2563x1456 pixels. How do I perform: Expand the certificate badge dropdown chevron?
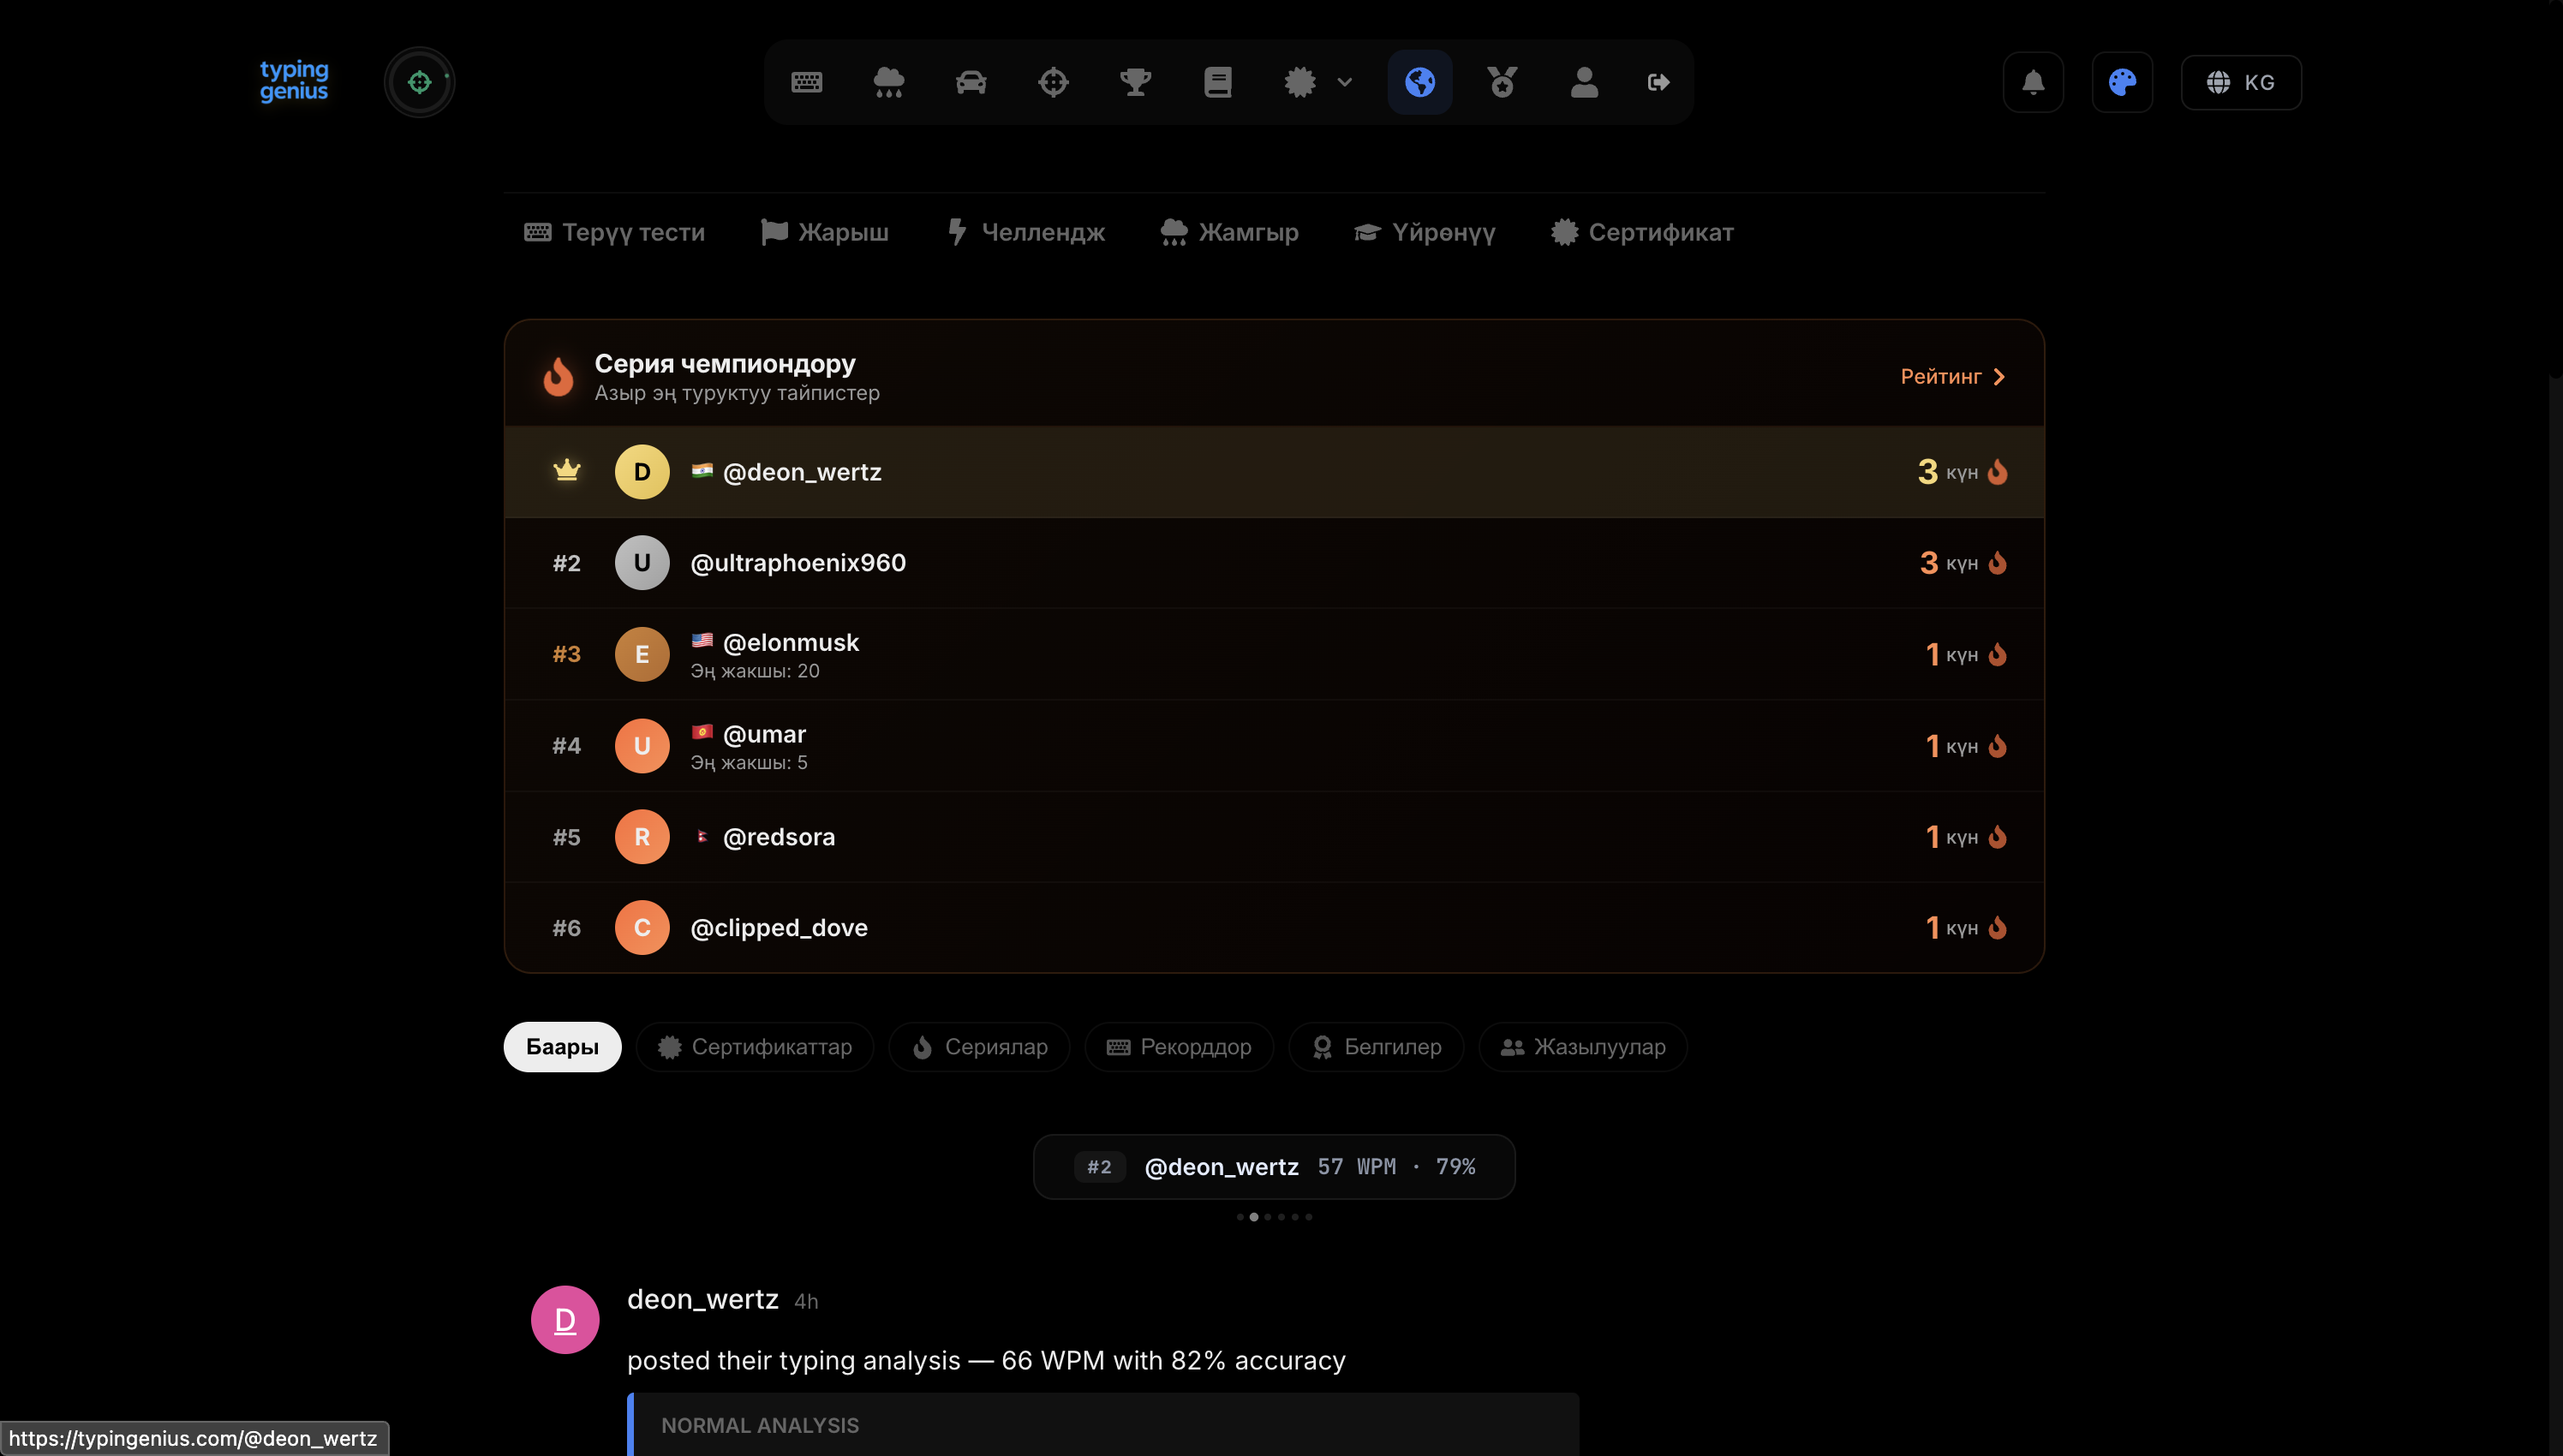(x=1345, y=82)
